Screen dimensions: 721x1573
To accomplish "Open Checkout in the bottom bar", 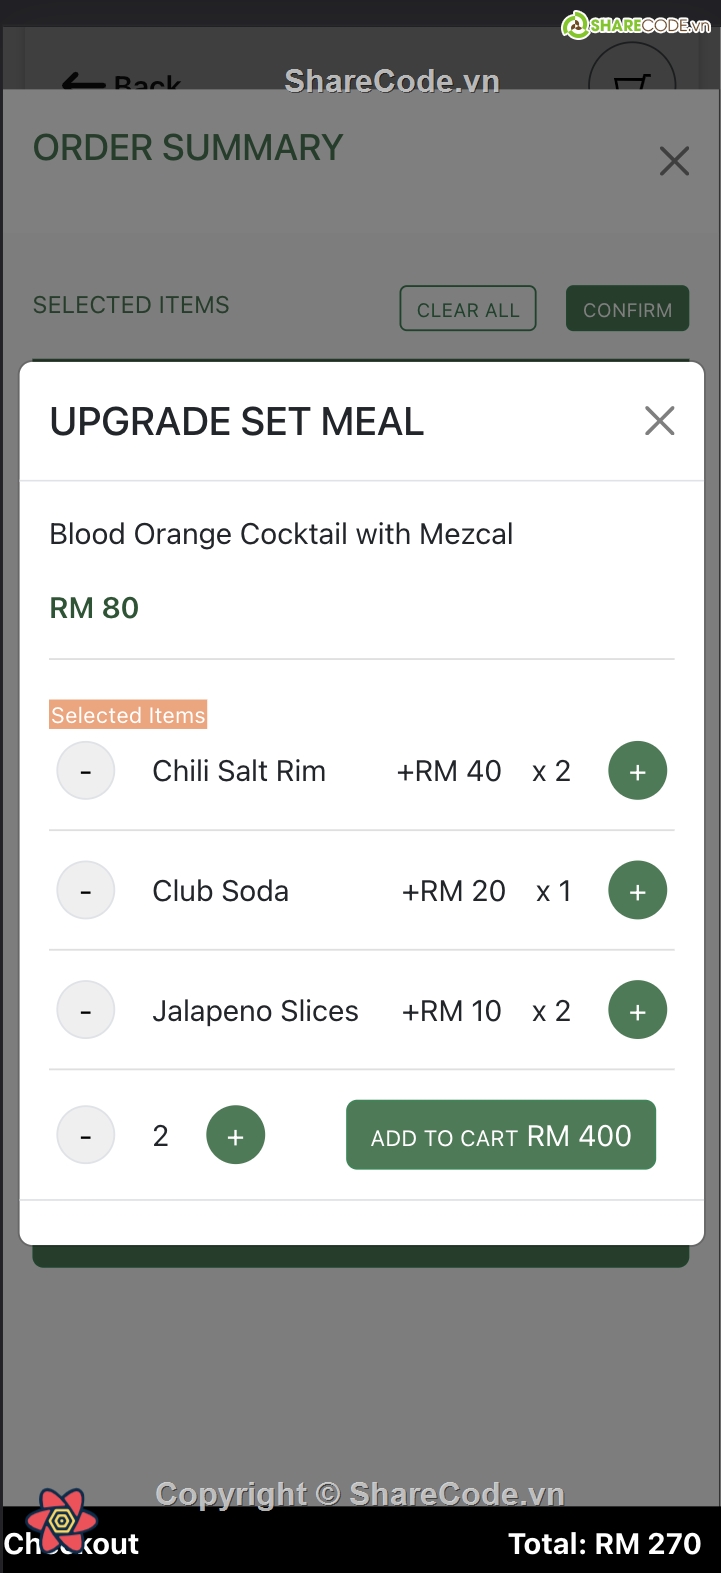I will pyautogui.click(x=72, y=1544).
